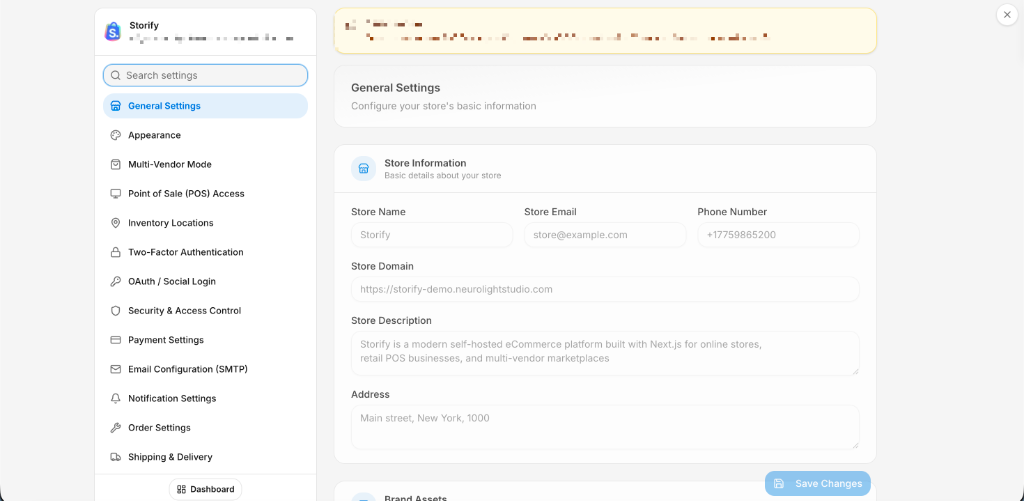Click the "Brand Assets" section title
The width and height of the screenshot is (1024, 501).
point(415,498)
